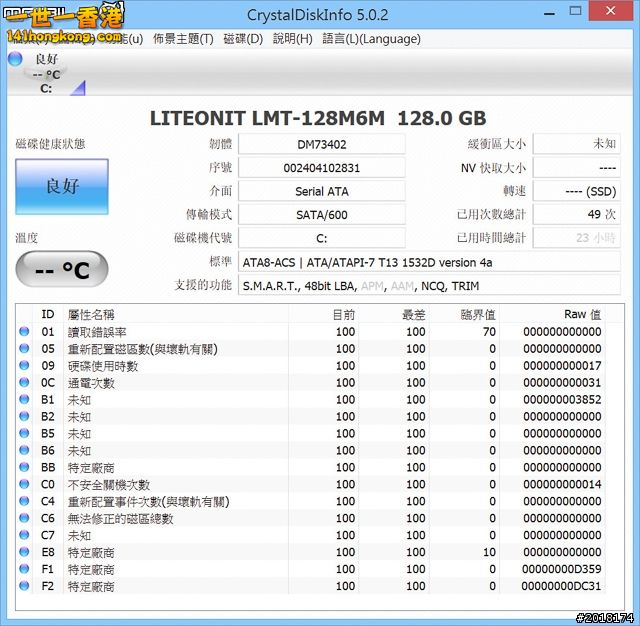The width and height of the screenshot is (640, 626).
Task: Click the 傳輸模式 field showing SATA/600
Action: coord(322,215)
